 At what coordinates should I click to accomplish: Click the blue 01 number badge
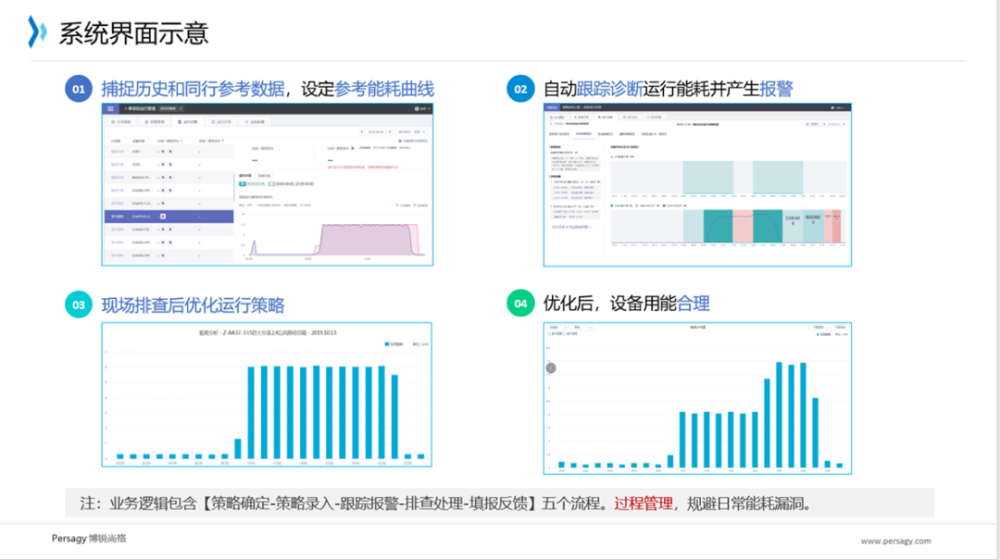click(78, 89)
